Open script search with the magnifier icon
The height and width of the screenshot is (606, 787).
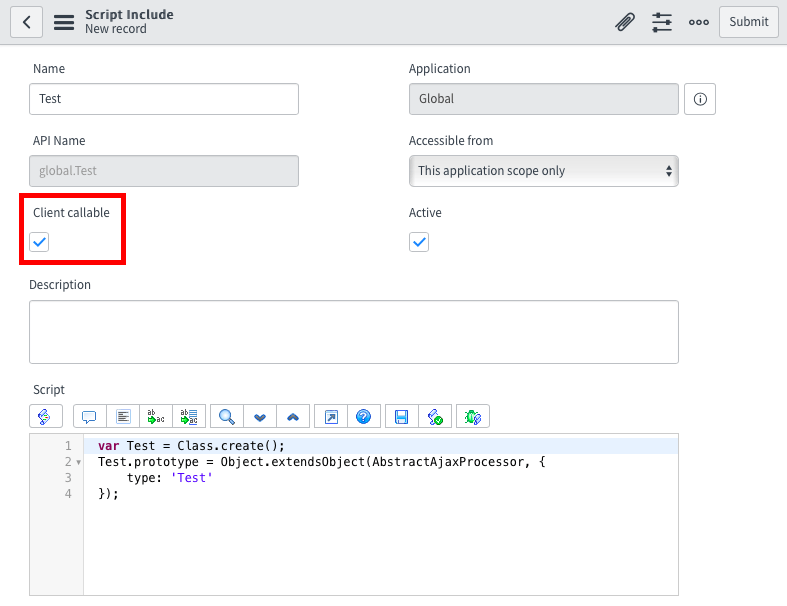[x=227, y=416]
